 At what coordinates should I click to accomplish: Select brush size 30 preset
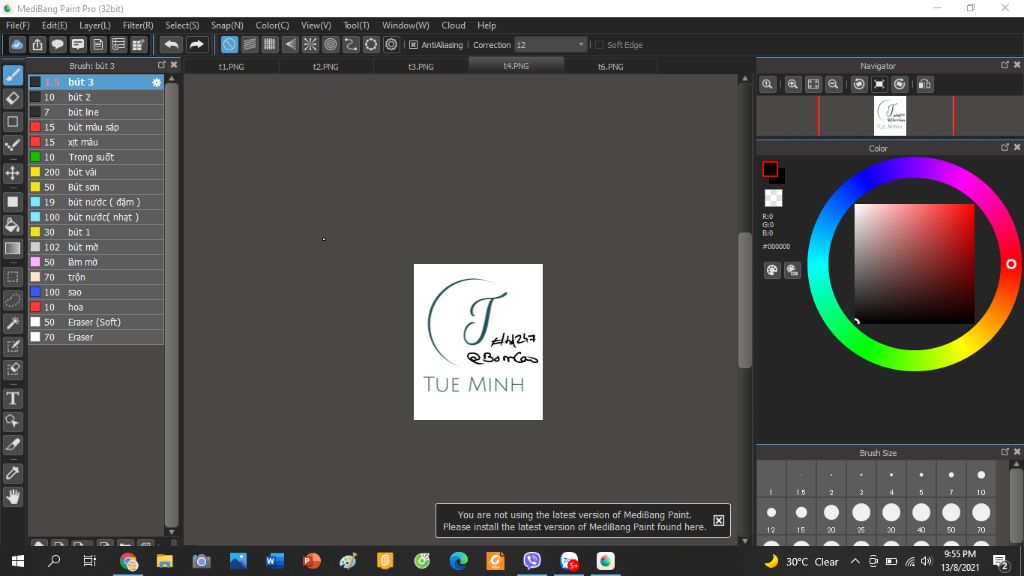coord(891,517)
